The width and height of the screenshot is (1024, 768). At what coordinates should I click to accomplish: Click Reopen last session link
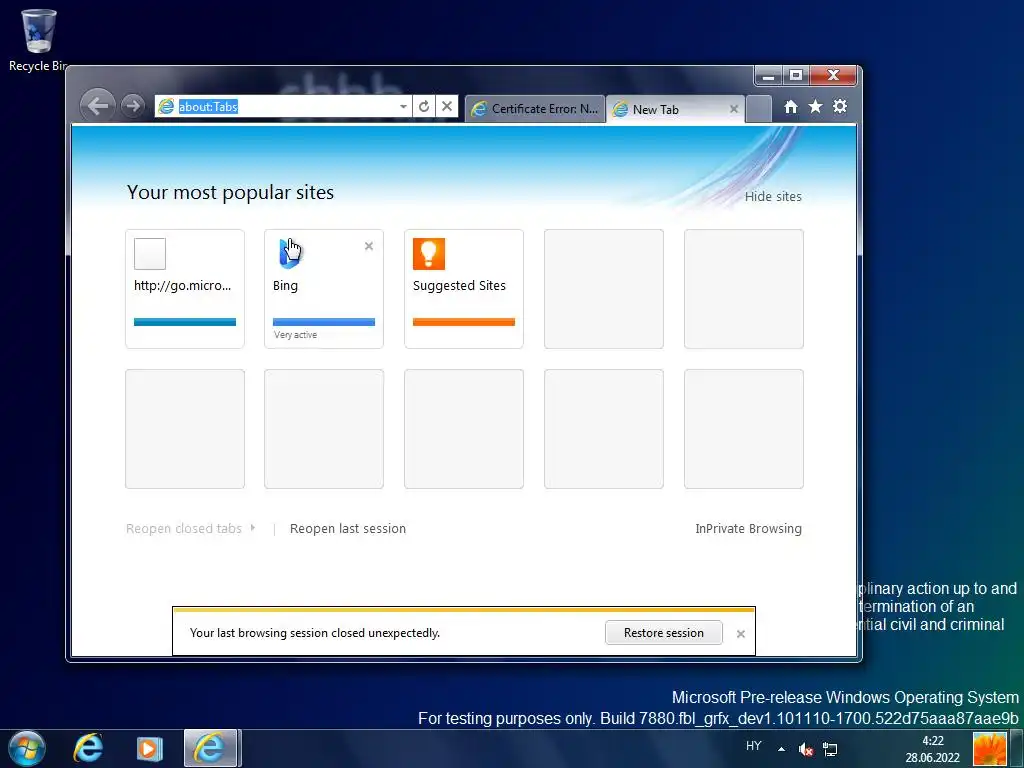348,528
